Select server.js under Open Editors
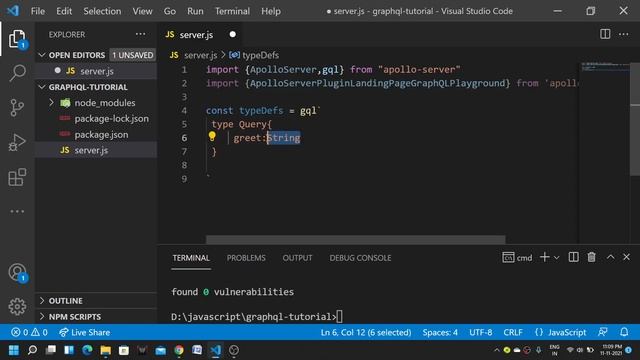This screenshot has height=360, width=640. 96,71
